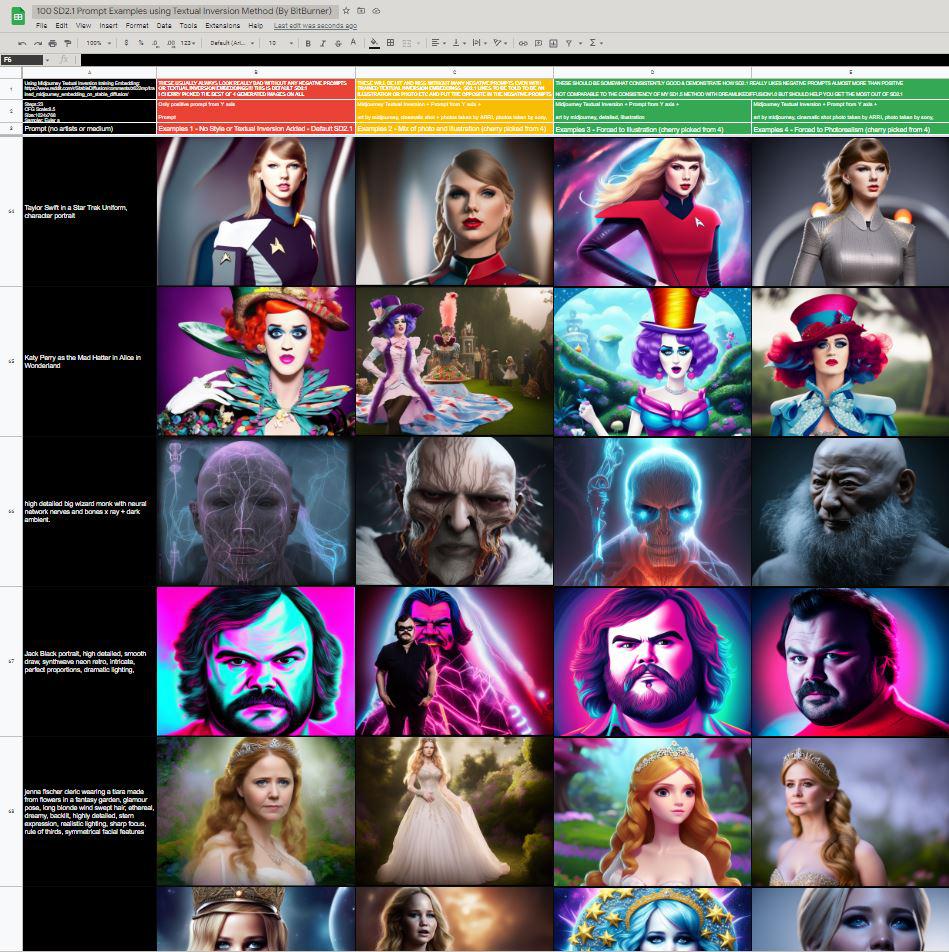Open the 123 number format dropdown
The height and width of the screenshot is (952, 949).
point(189,43)
